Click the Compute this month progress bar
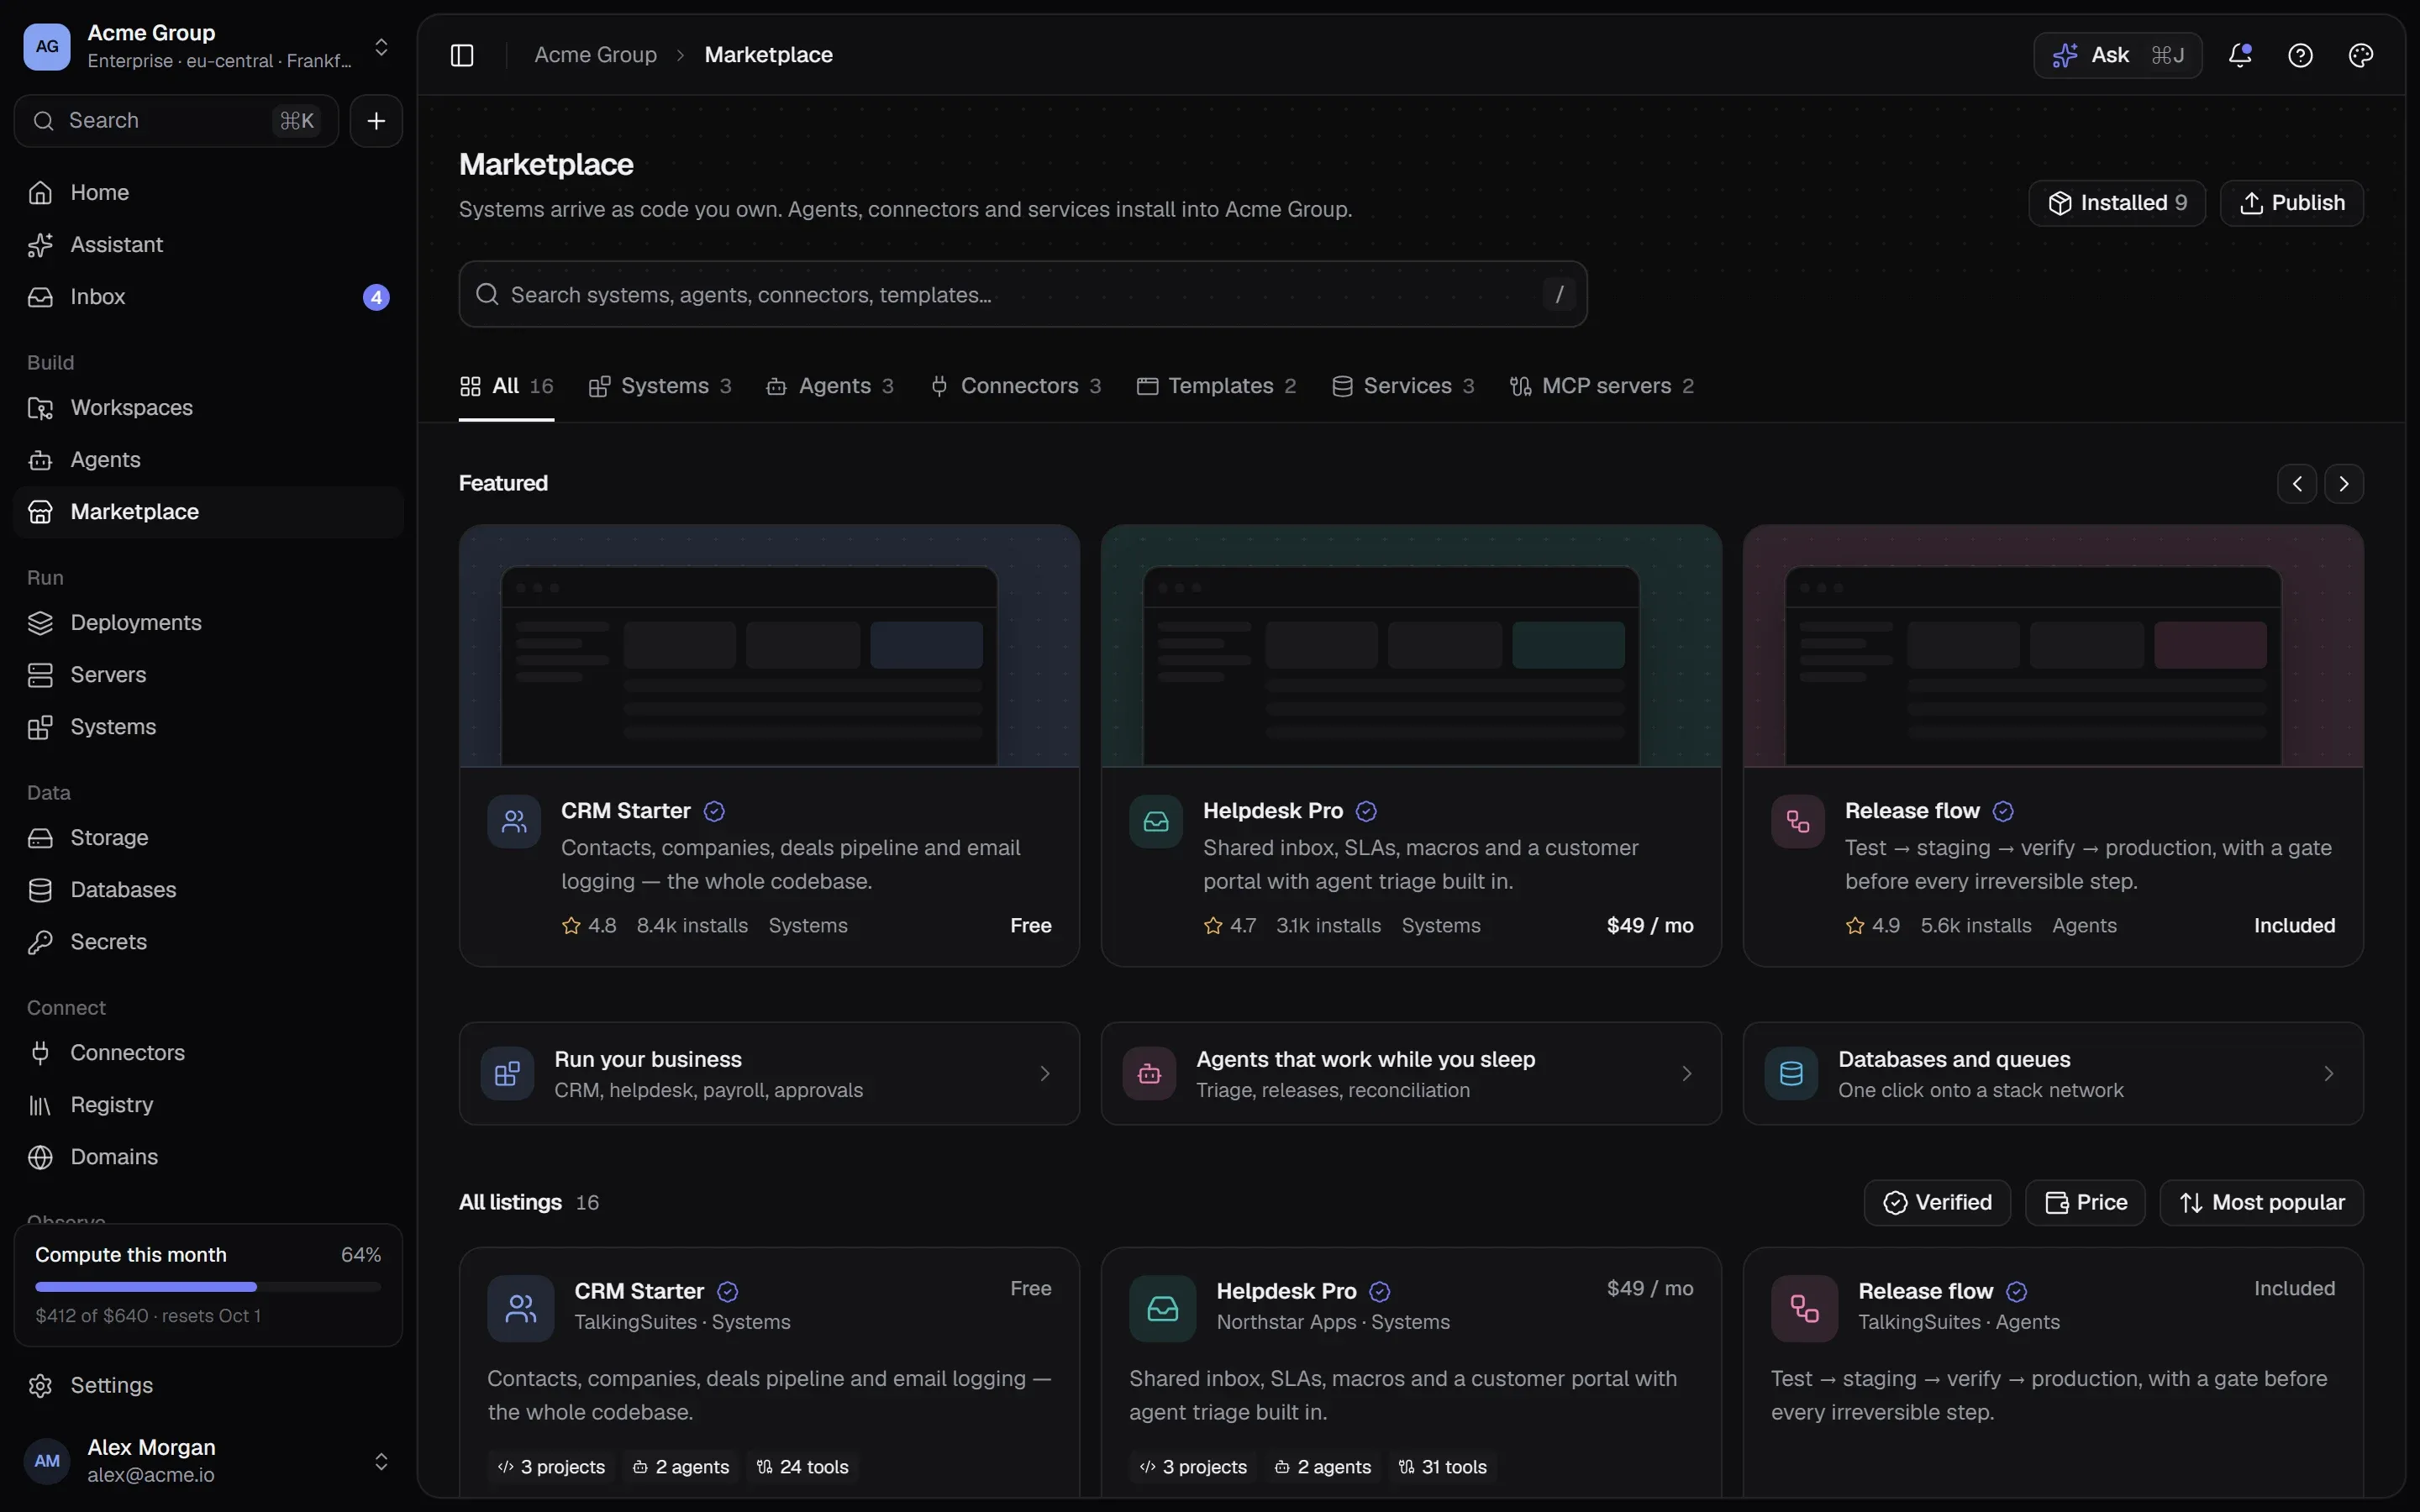Viewport: 2420px width, 1512px height. click(x=208, y=1286)
